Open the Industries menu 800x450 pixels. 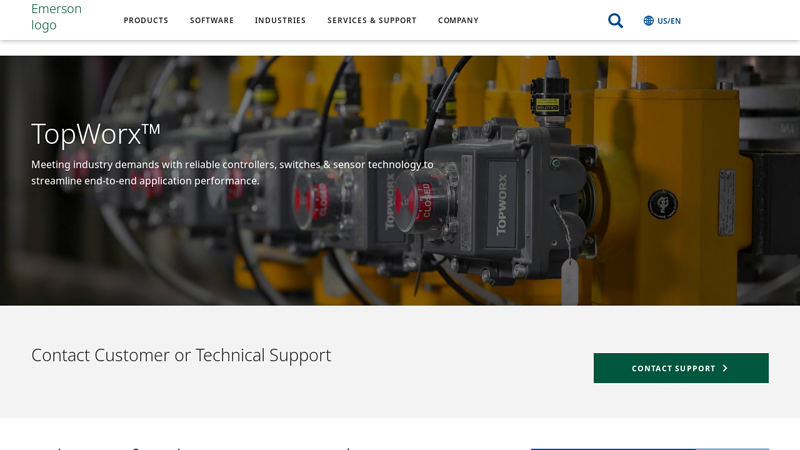coord(280,20)
